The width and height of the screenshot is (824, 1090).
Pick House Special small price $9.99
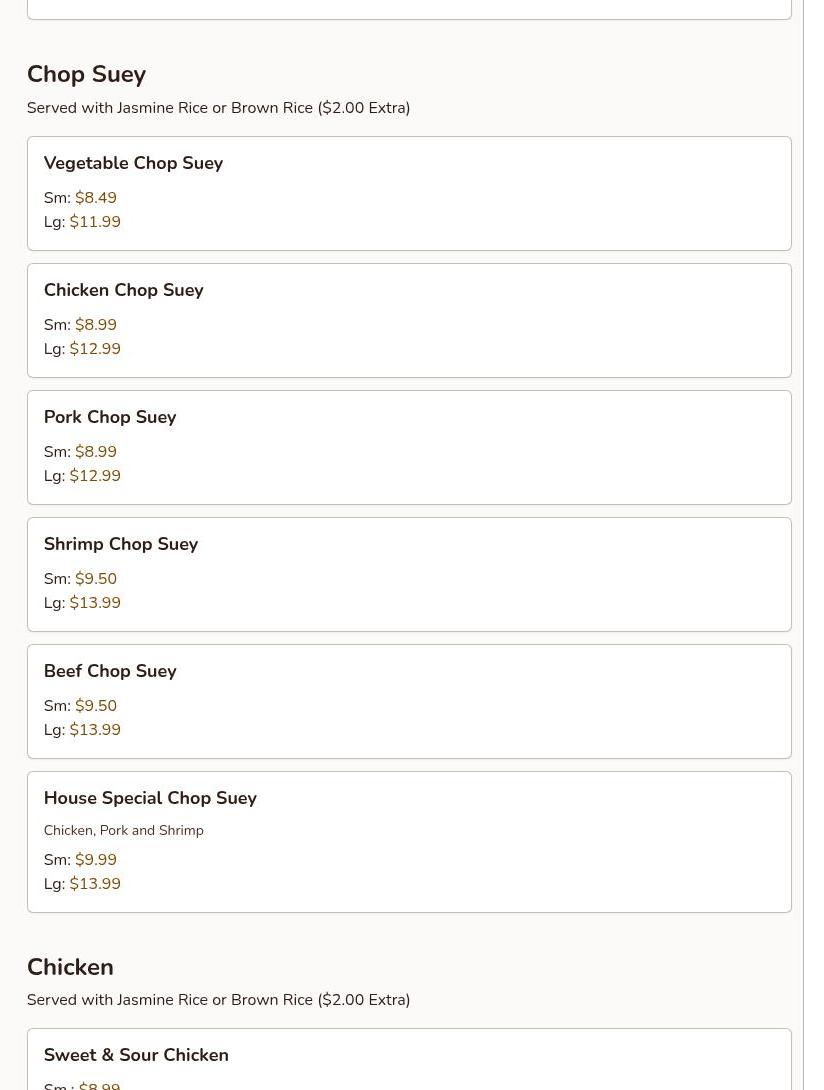coord(95,860)
